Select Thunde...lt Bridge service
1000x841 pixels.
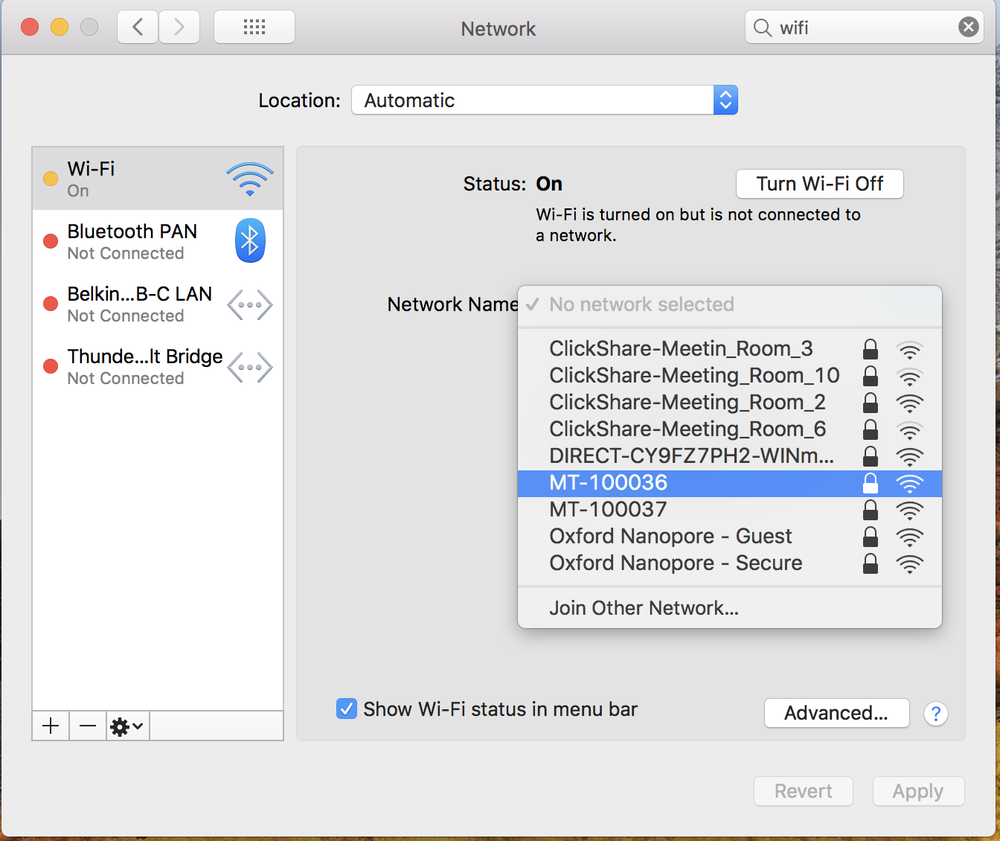158,366
